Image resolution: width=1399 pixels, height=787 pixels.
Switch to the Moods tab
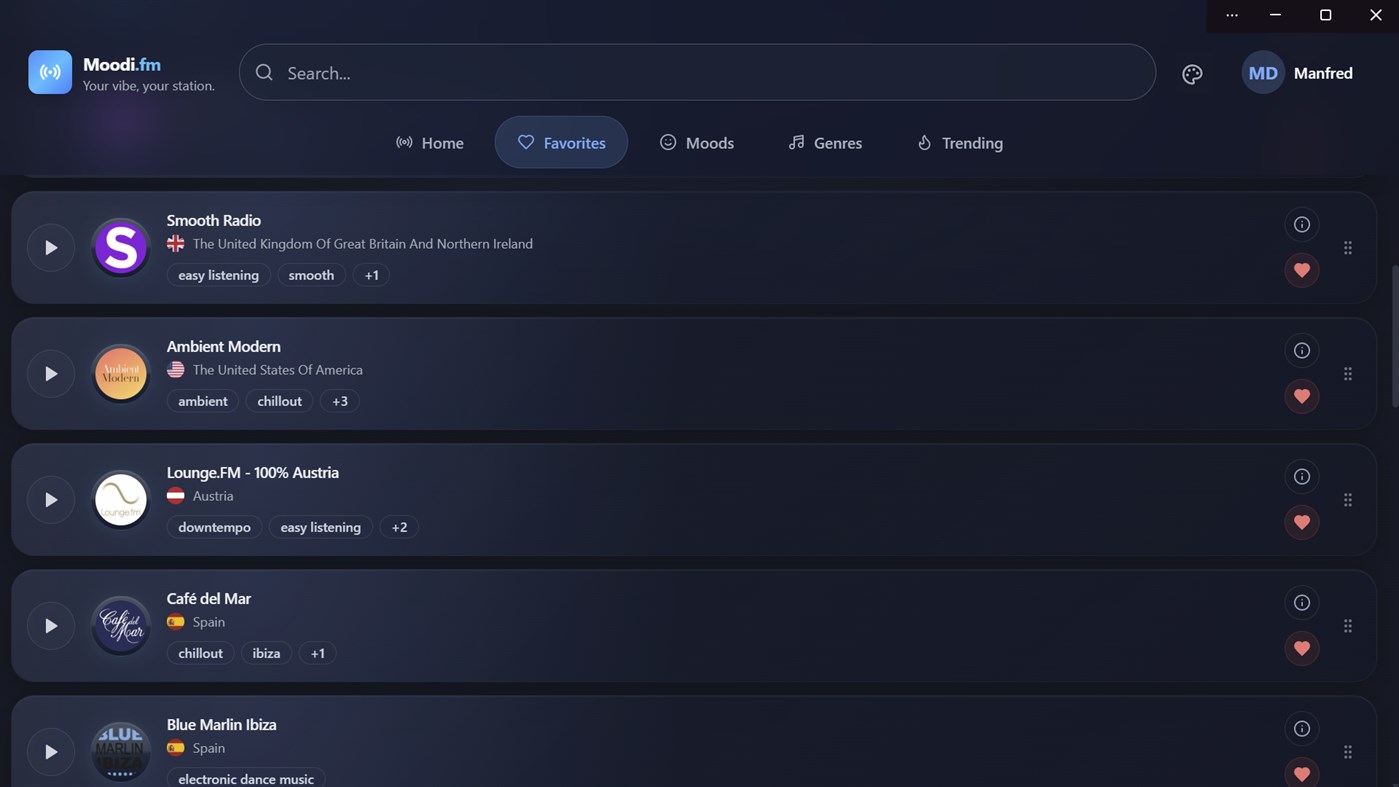point(697,143)
